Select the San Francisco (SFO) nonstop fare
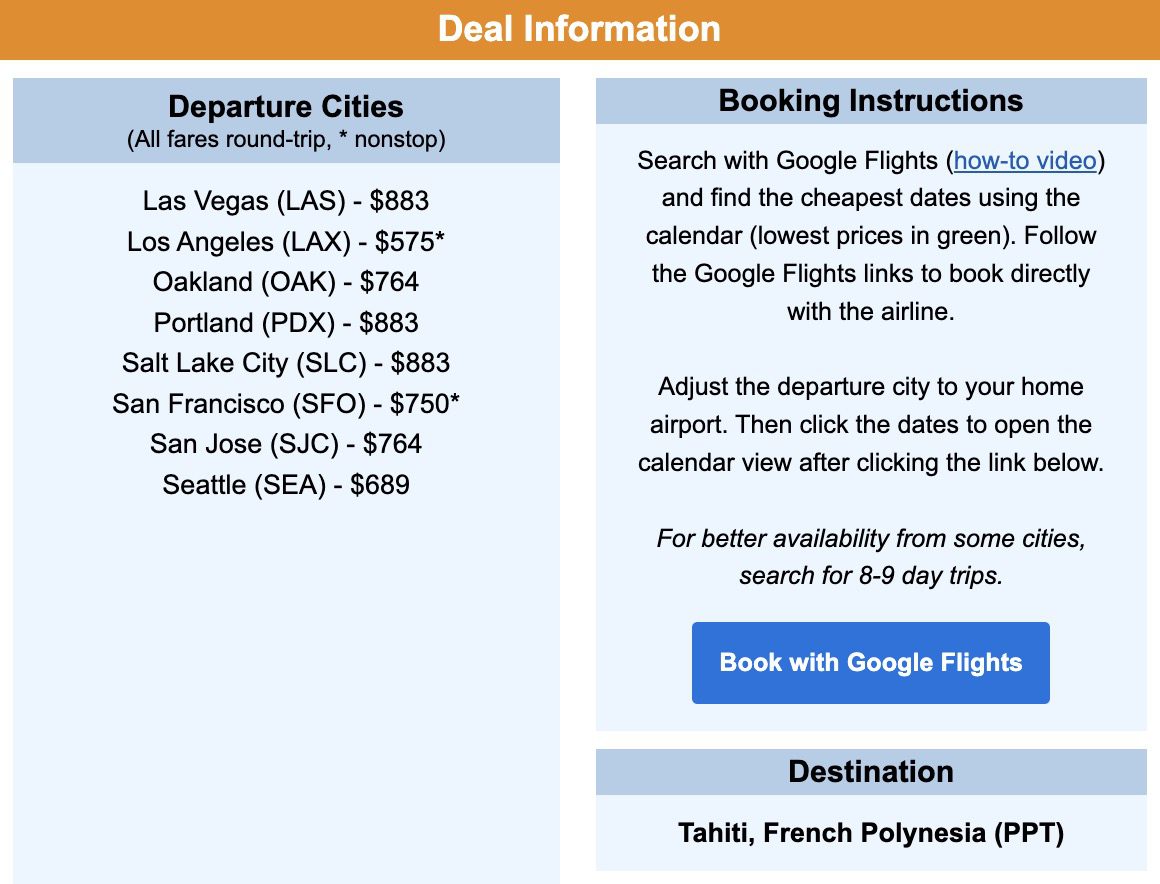1160x884 pixels. (x=285, y=404)
